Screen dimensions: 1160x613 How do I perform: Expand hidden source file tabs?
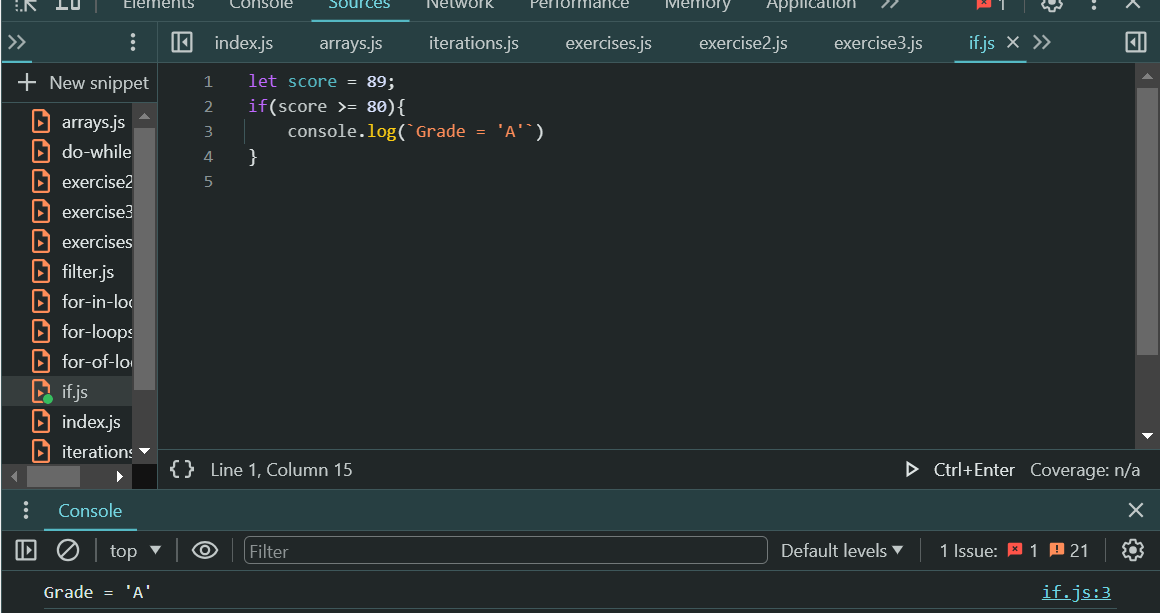click(x=1042, y=42)
